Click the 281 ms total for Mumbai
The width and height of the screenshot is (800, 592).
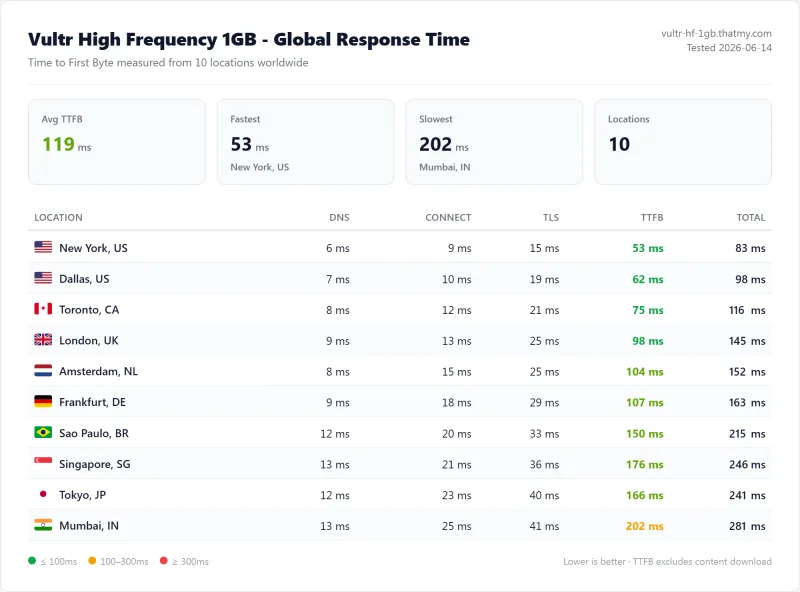(x=747, y=526)
